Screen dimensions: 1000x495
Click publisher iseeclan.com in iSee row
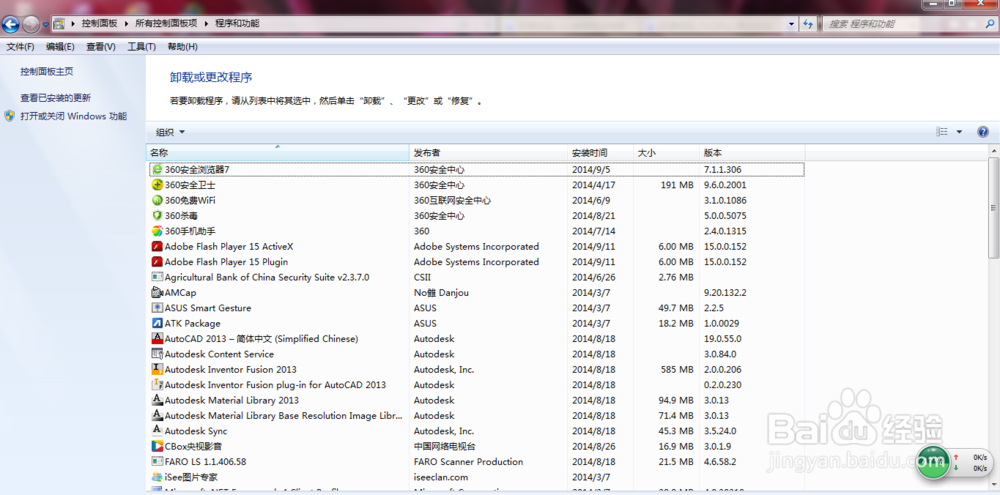(x=441, y=477)
